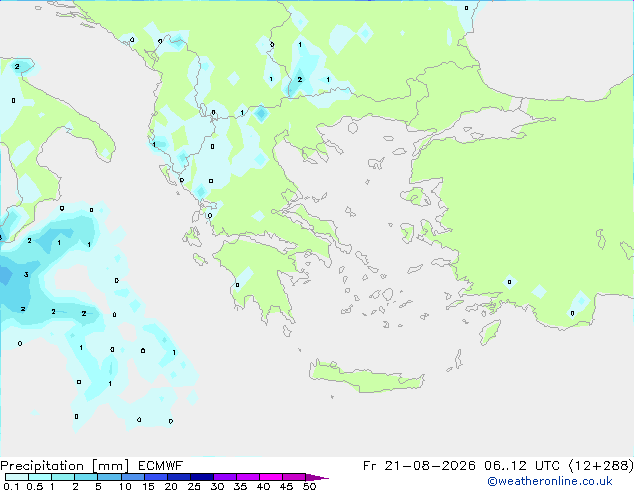Select the 'ECMWF' model label
The width and height of the screenshot is (634, 490).
pyautogui.click(x=161, y=466)
